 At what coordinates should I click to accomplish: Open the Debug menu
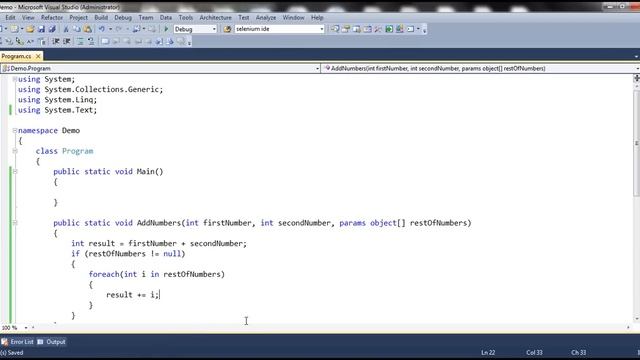[123, 18]
